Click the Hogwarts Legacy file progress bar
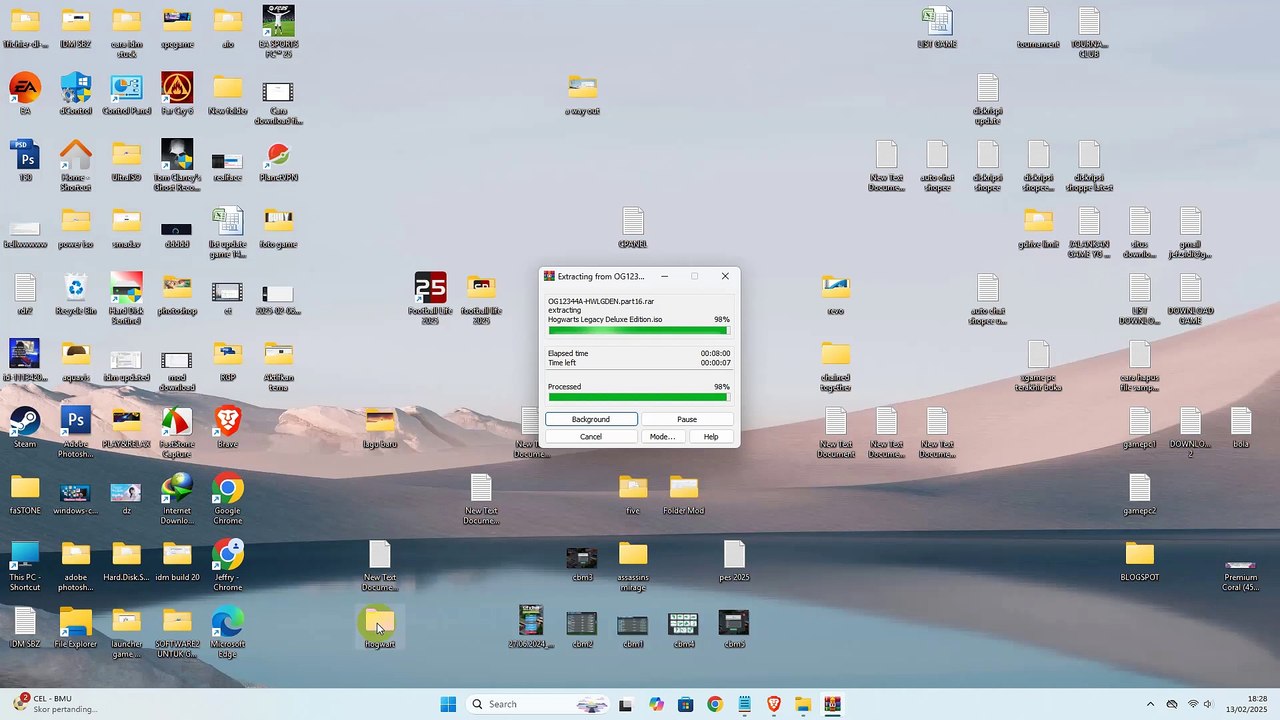The image size is (1280, 720). (639, 330)
